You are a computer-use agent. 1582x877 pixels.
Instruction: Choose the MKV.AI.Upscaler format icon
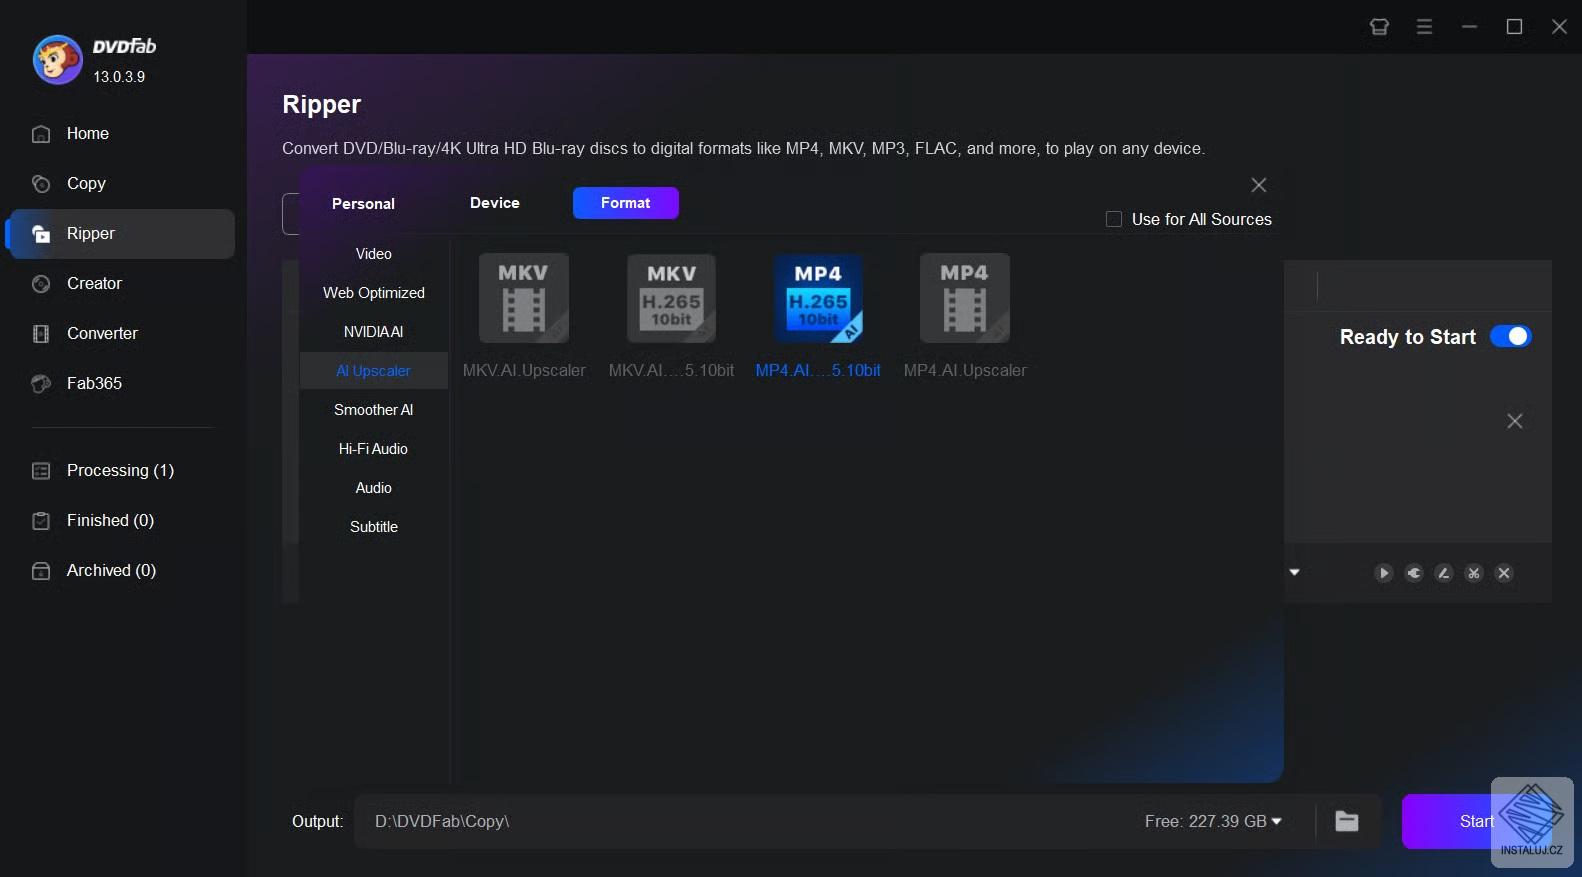pos(524,298)
